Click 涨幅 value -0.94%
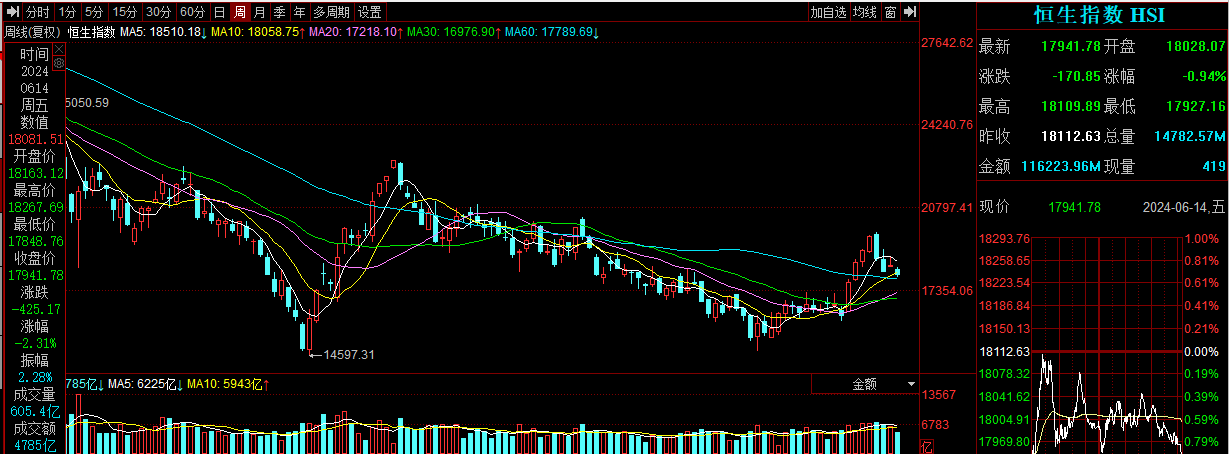The image size is (1229, 454). point(1204,77)
